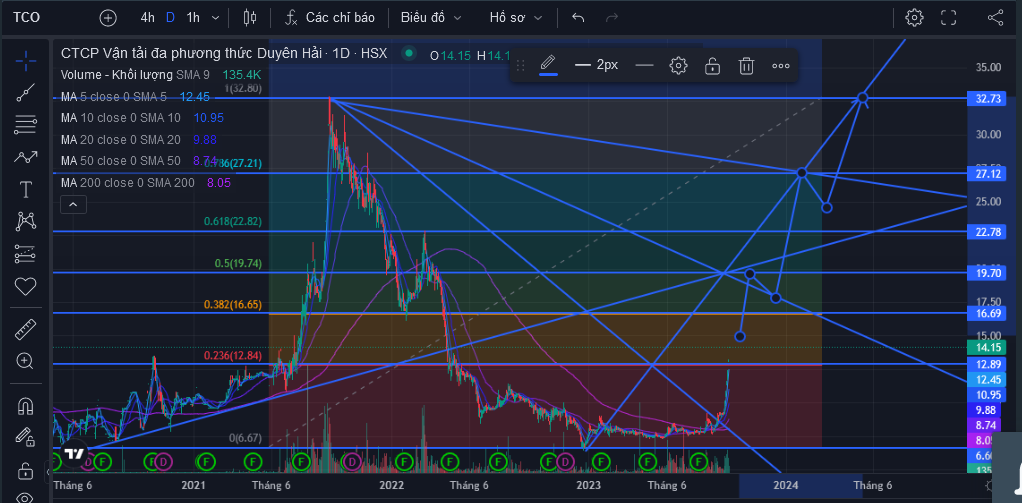Screen dimensions: 1022x503
Task: Open the patterns drawing tools group
Action: click(25, 157)
